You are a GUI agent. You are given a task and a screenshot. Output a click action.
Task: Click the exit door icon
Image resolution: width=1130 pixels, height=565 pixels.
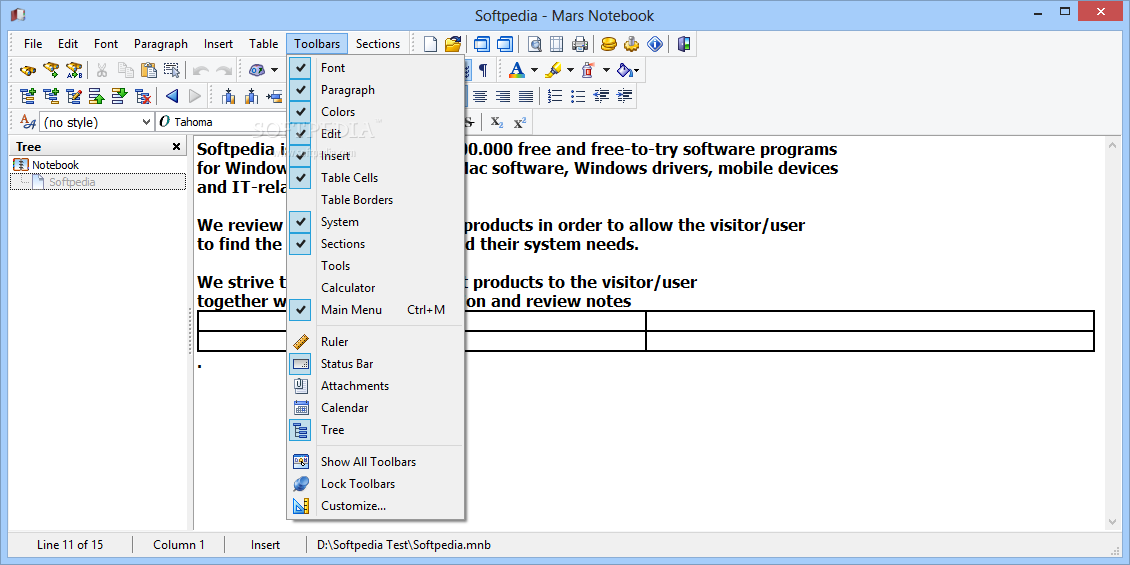click(684, 45)
